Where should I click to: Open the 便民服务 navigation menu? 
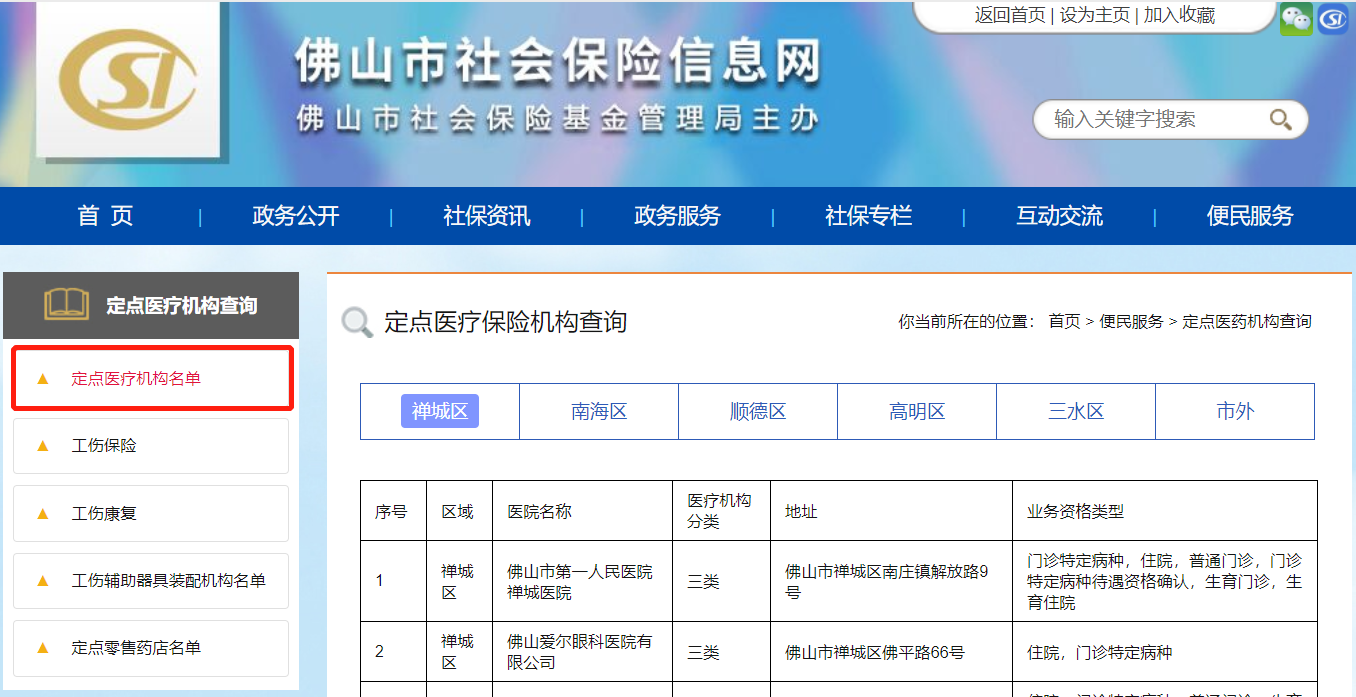click(x=1249, y=216)
